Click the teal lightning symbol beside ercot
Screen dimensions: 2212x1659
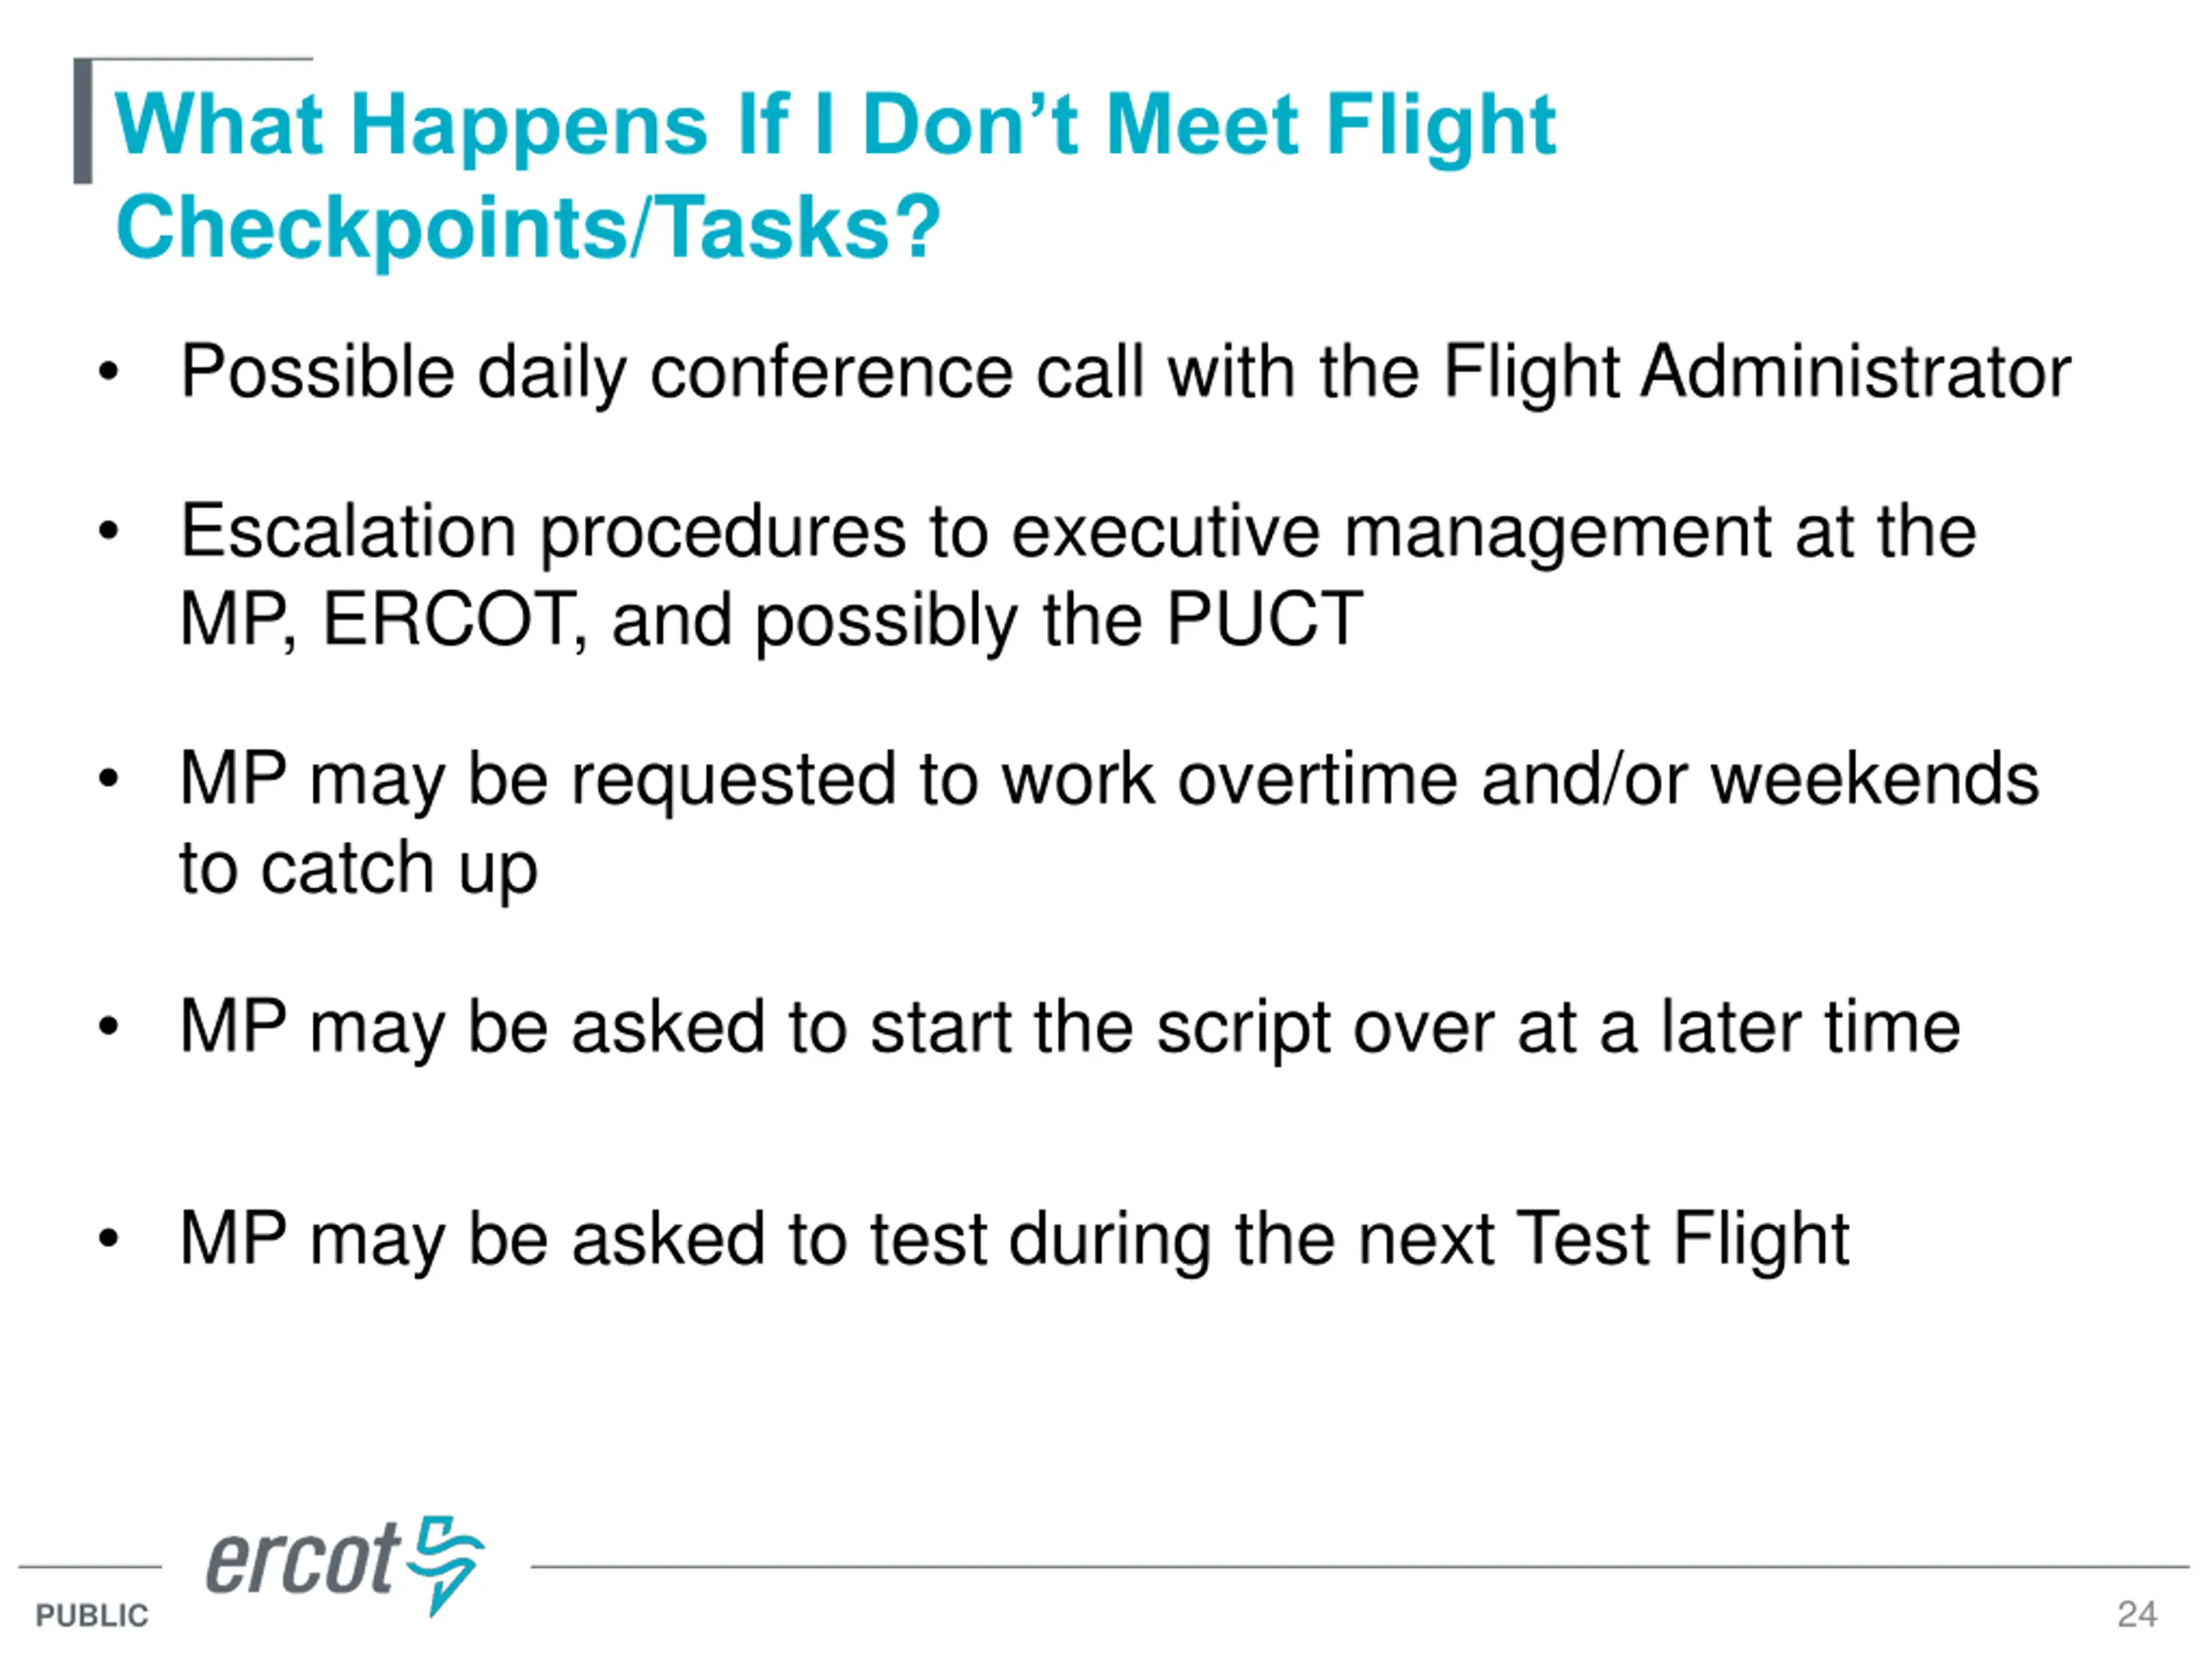(x=446, y=1565)
